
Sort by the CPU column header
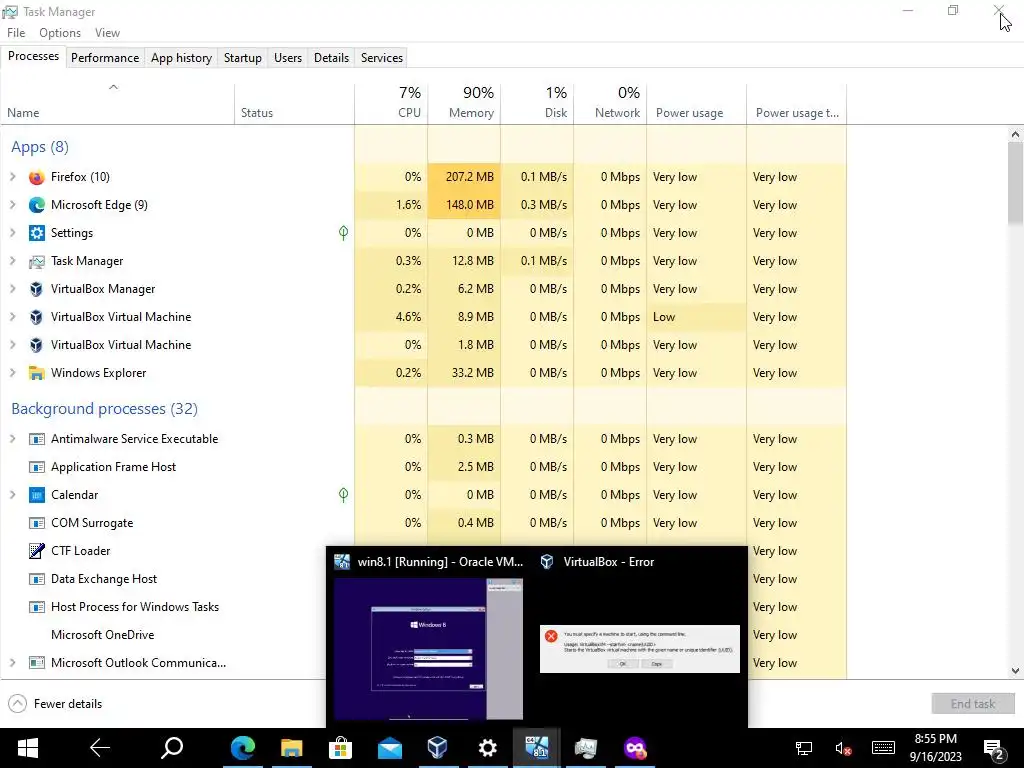coord(391,103)
